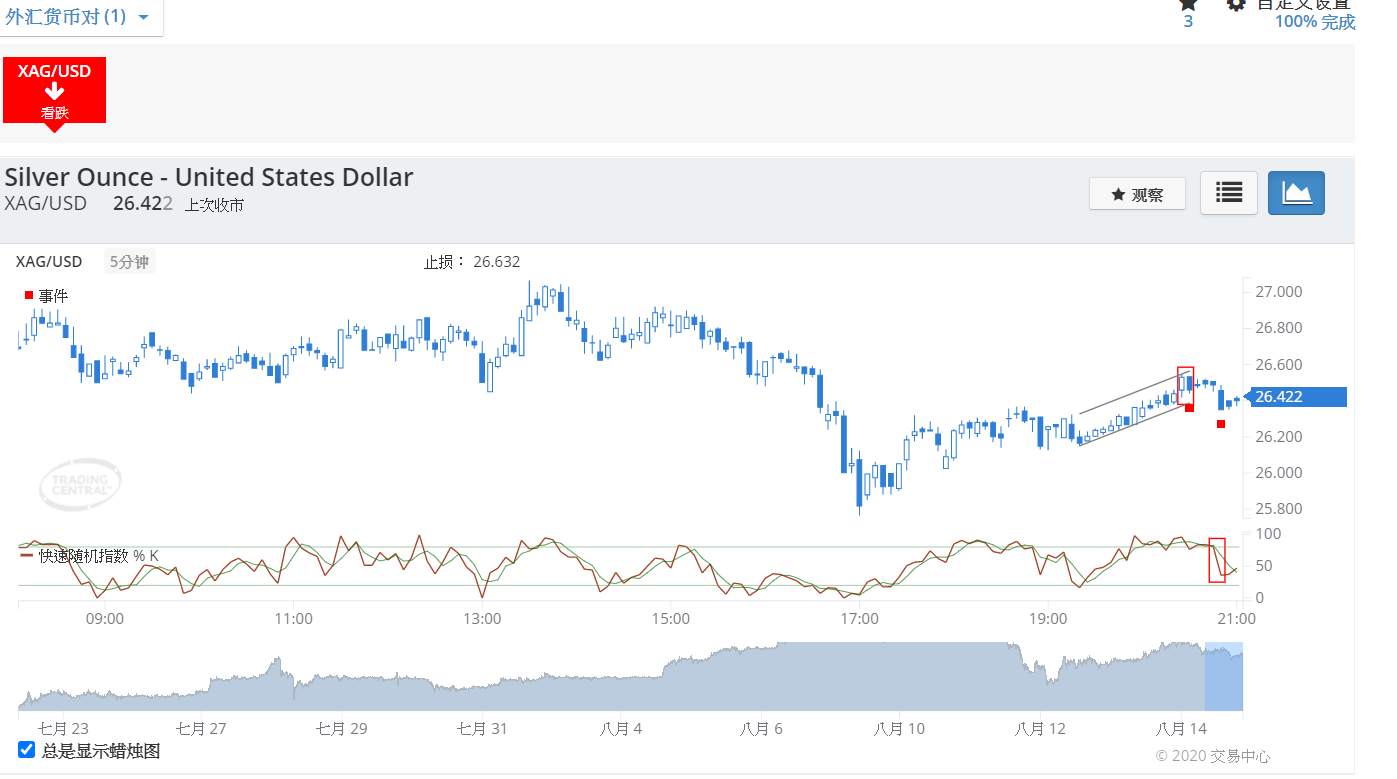The image size is (1397, 779).
Task: Select the area chart view icon
Action: click(x=1296, y=193)
